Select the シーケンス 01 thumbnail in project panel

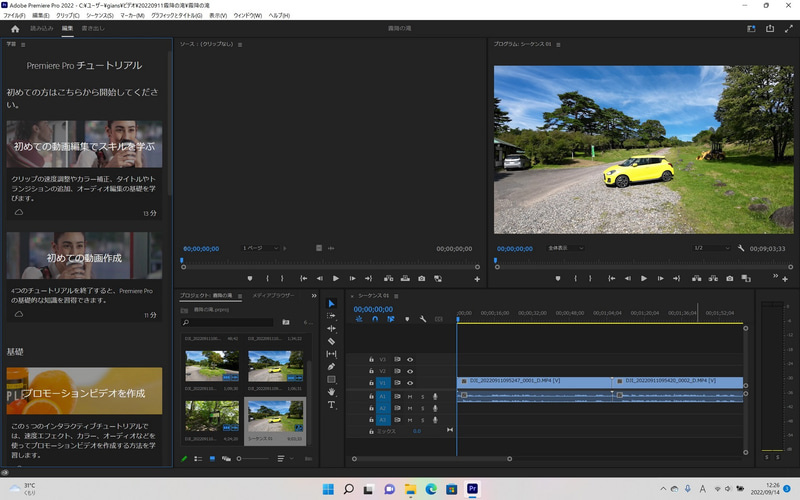point(275,416)
